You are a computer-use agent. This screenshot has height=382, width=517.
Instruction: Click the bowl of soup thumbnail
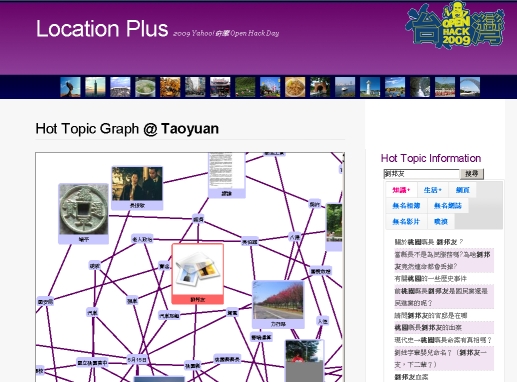[x=145, y=87]
